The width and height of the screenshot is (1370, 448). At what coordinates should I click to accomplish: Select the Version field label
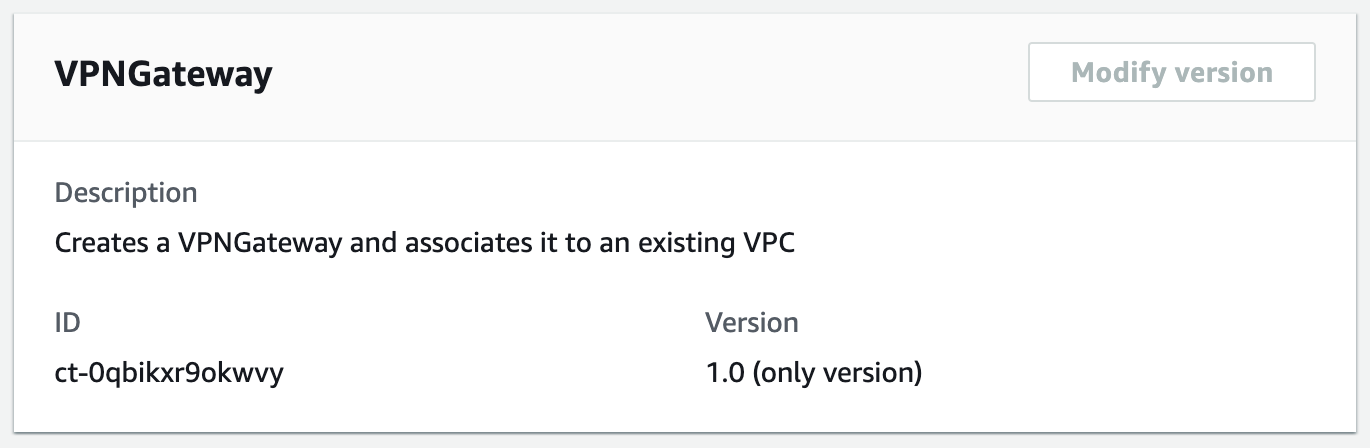click(x=752, y=323)
